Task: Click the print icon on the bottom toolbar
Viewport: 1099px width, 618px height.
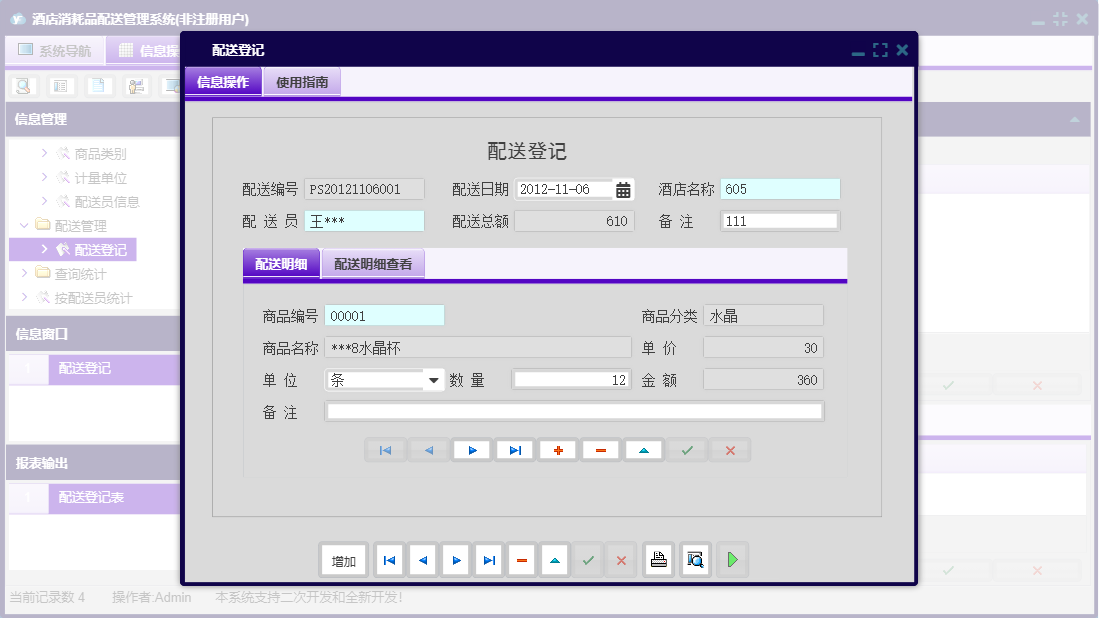Action: tap(659, 560)
